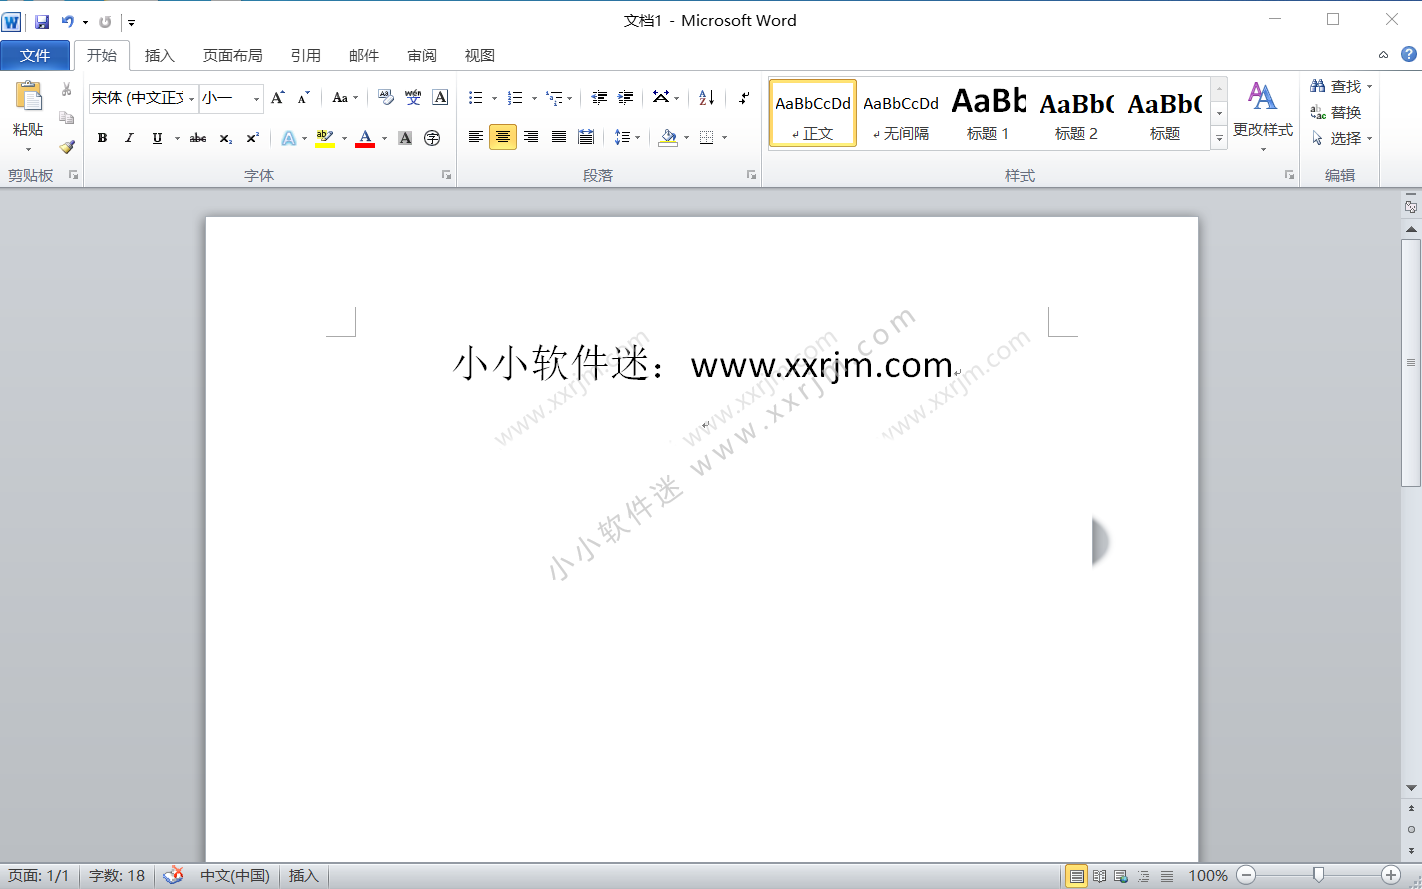Toggle show paragraph marks
The image size is (1422, 889).
tap(744, 97)
